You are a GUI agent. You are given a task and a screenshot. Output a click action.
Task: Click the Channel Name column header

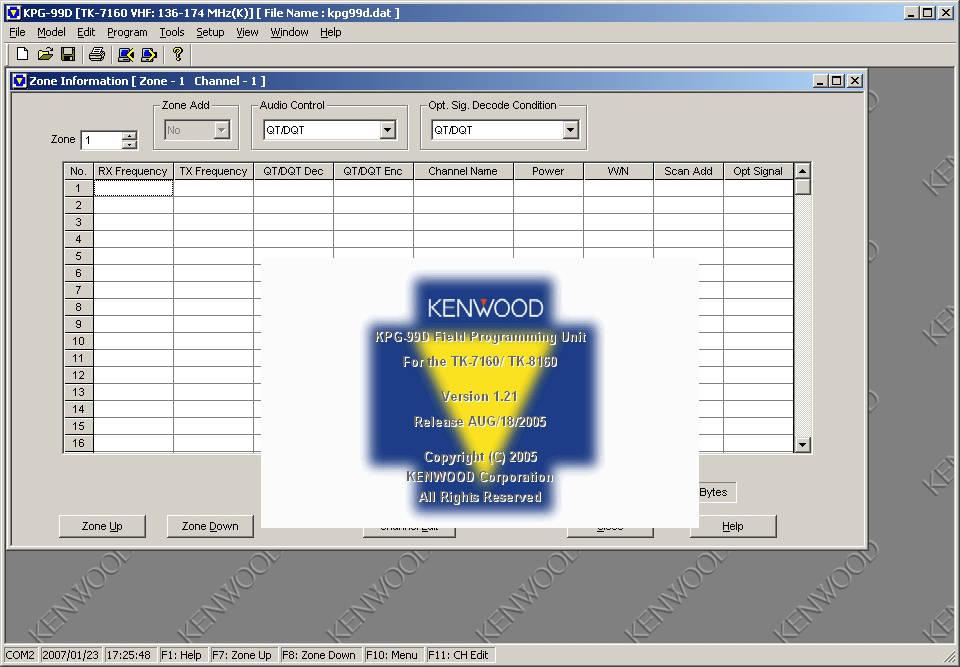[x=463, y=171]
